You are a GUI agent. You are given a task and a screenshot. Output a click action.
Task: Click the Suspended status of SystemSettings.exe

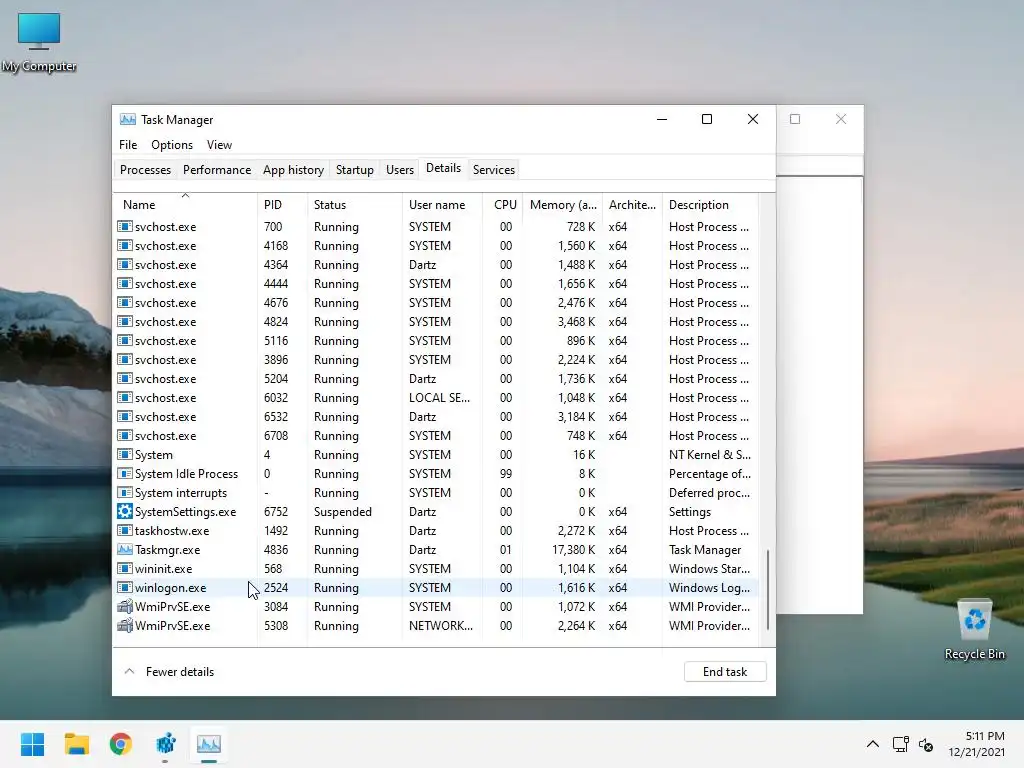342,511
